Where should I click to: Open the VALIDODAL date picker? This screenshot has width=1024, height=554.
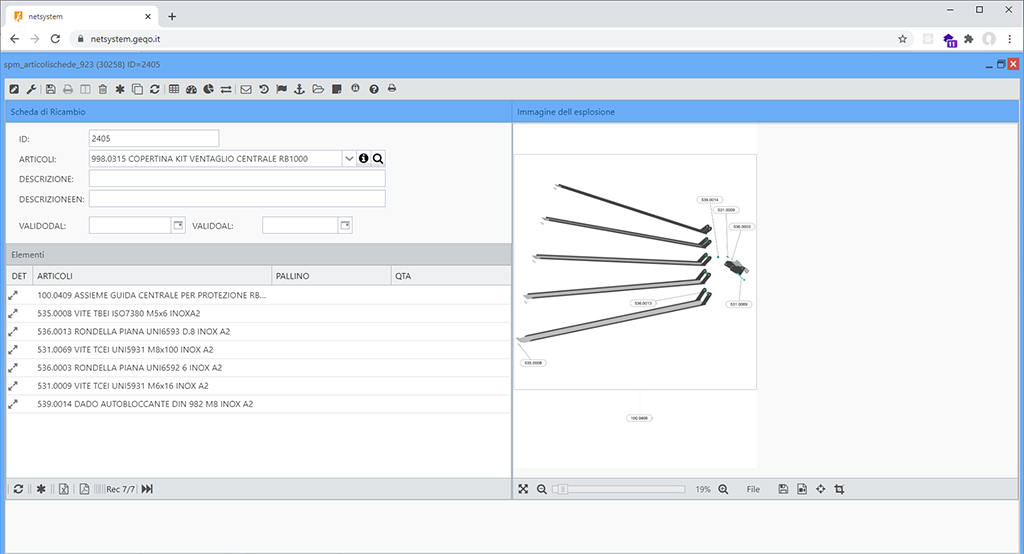tap(178, 225)
